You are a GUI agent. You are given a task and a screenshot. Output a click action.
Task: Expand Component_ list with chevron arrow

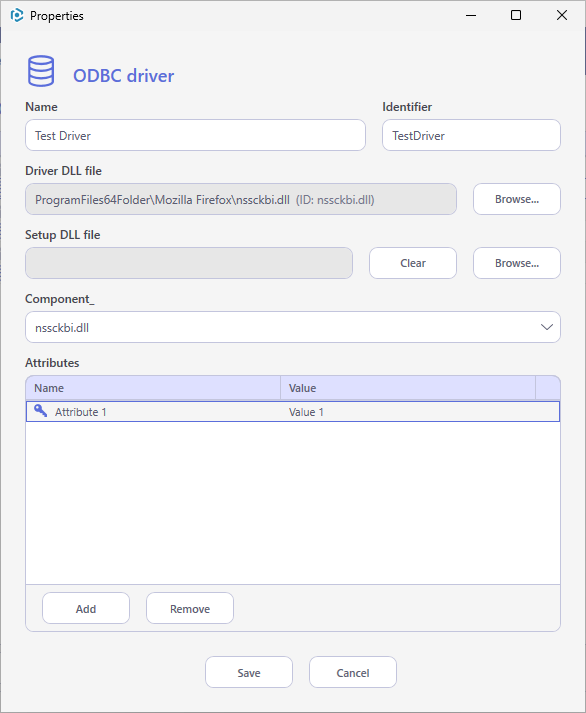tap(546, 327)
